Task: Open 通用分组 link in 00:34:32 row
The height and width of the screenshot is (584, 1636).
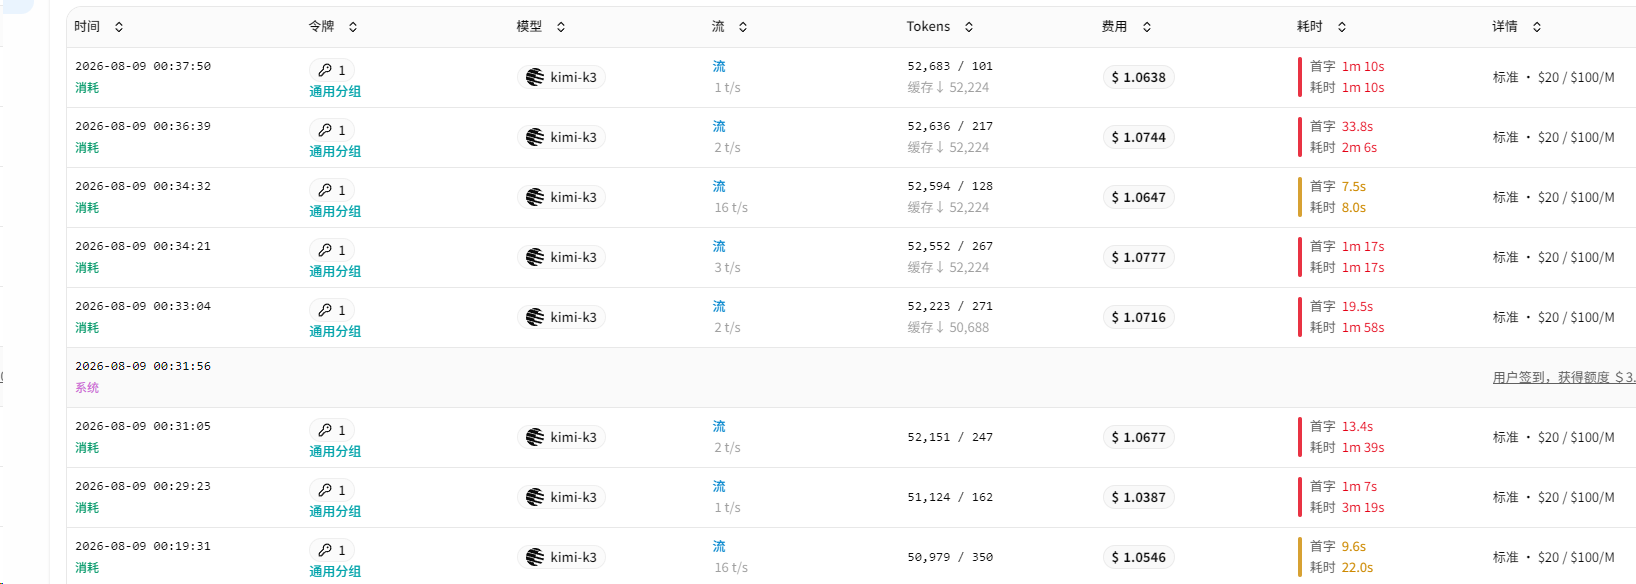Action: click(335, 211)
